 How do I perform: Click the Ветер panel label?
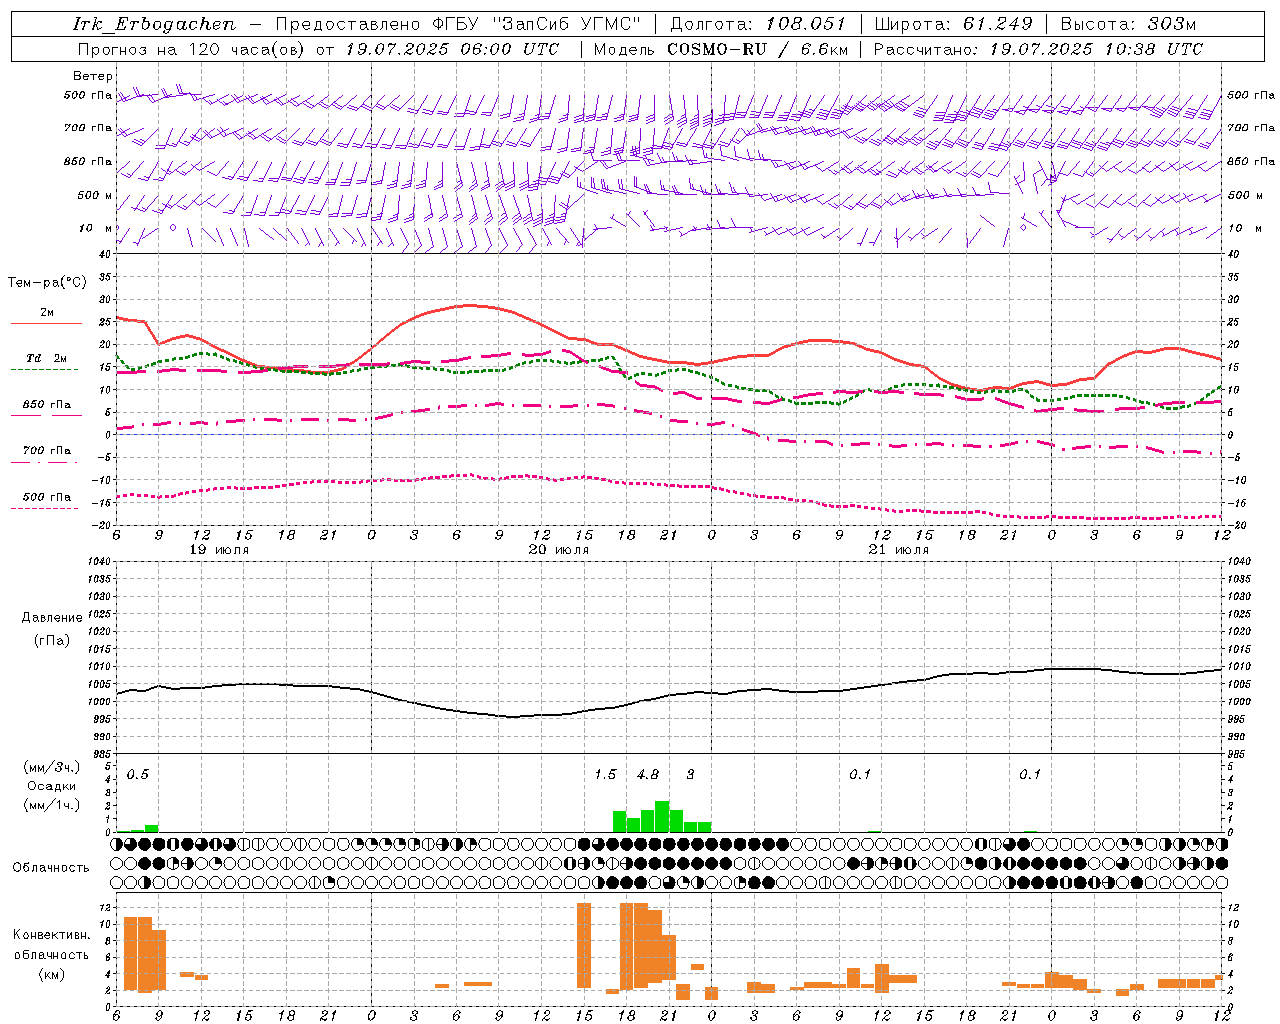(x=93, y=76)
